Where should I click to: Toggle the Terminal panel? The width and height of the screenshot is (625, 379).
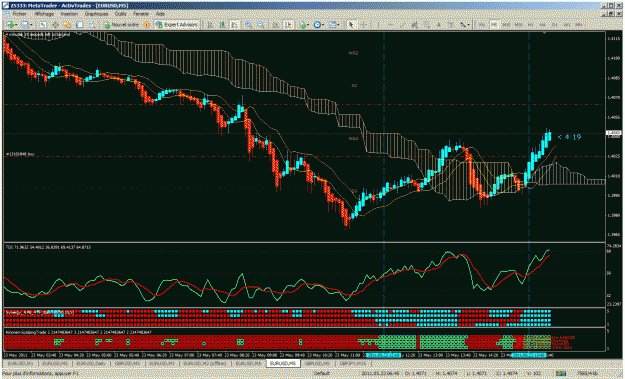click(79, 25)
